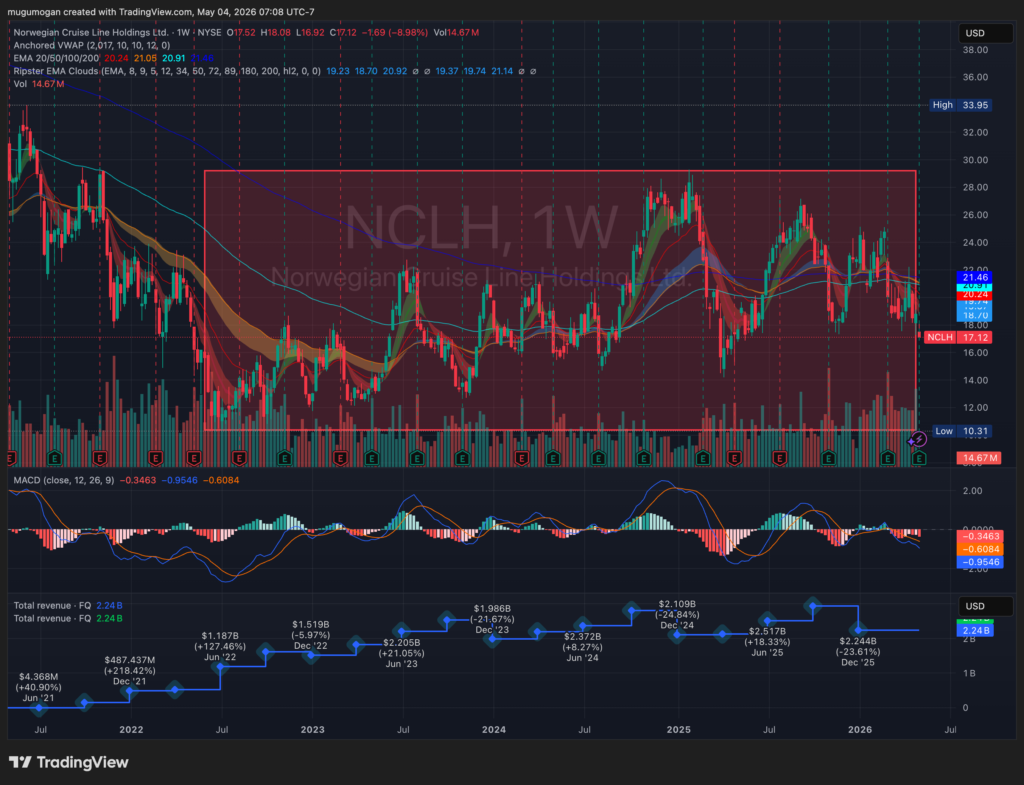Click the TradingView logo at bottom left
This screenshot has height=785, width=1024.
click(x=69, y=762)
